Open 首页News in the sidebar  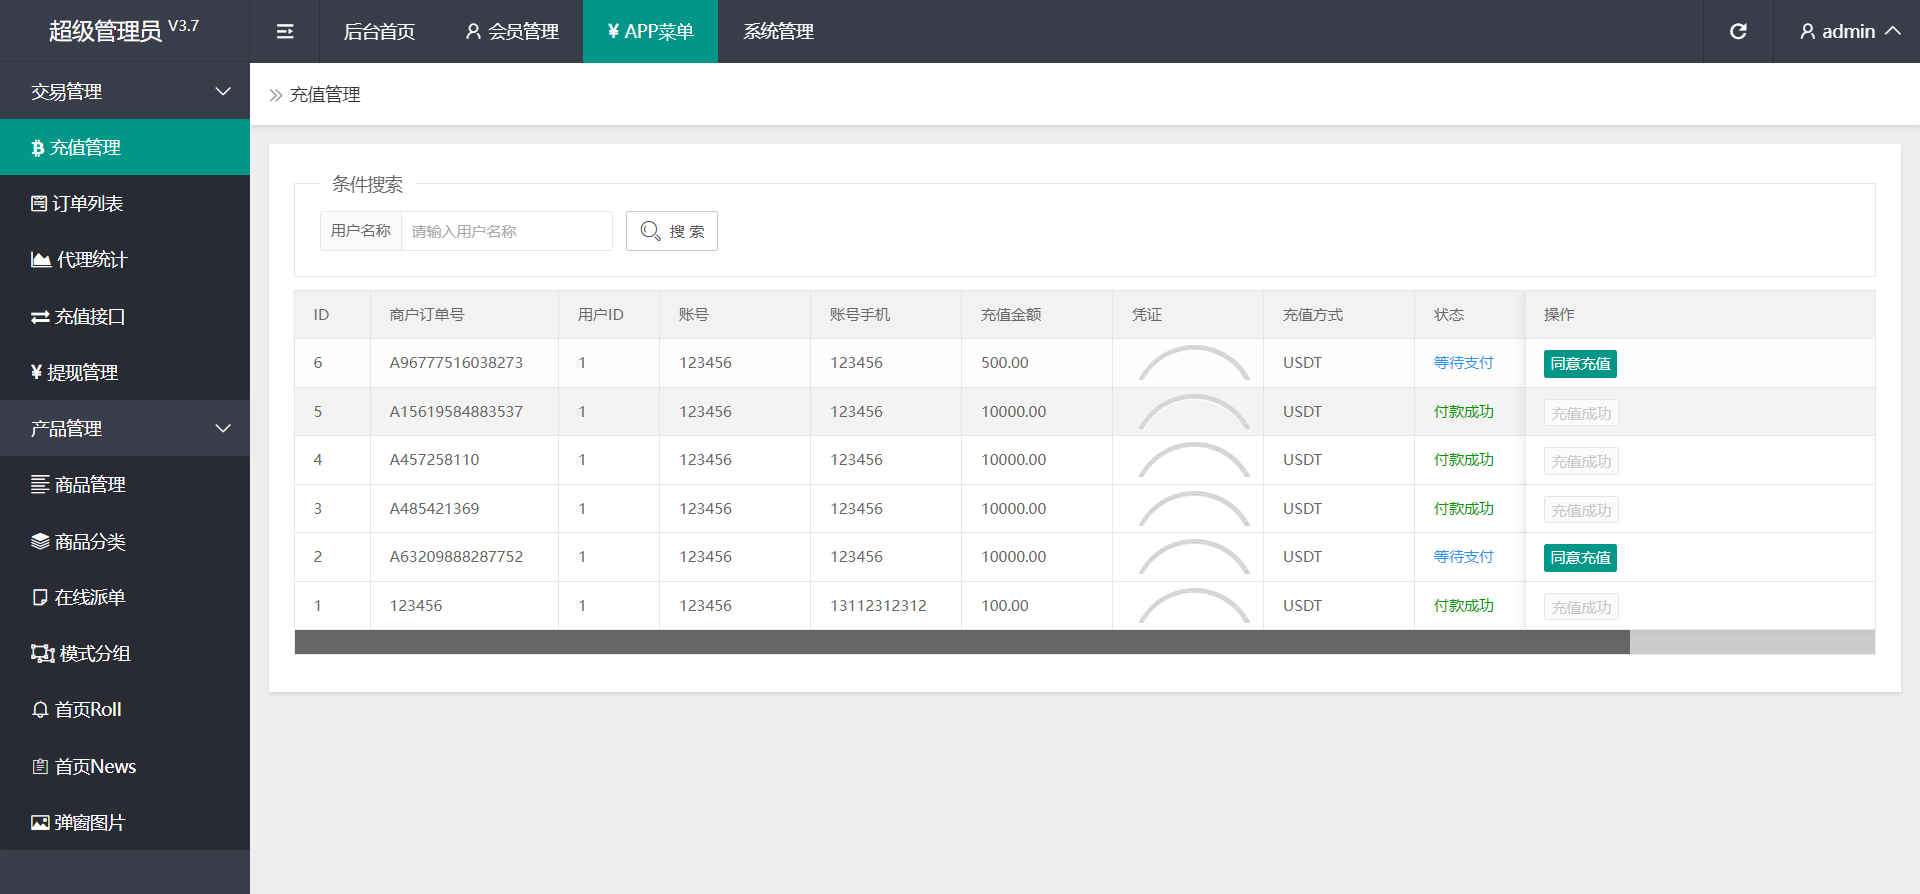pos(94,767)
